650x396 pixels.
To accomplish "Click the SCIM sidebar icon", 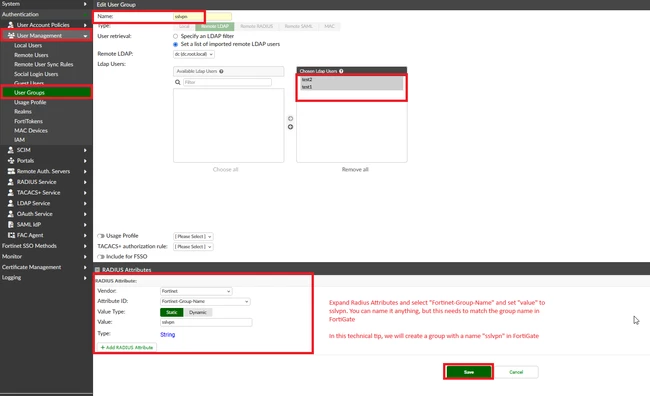I will [x=11, y=150].
